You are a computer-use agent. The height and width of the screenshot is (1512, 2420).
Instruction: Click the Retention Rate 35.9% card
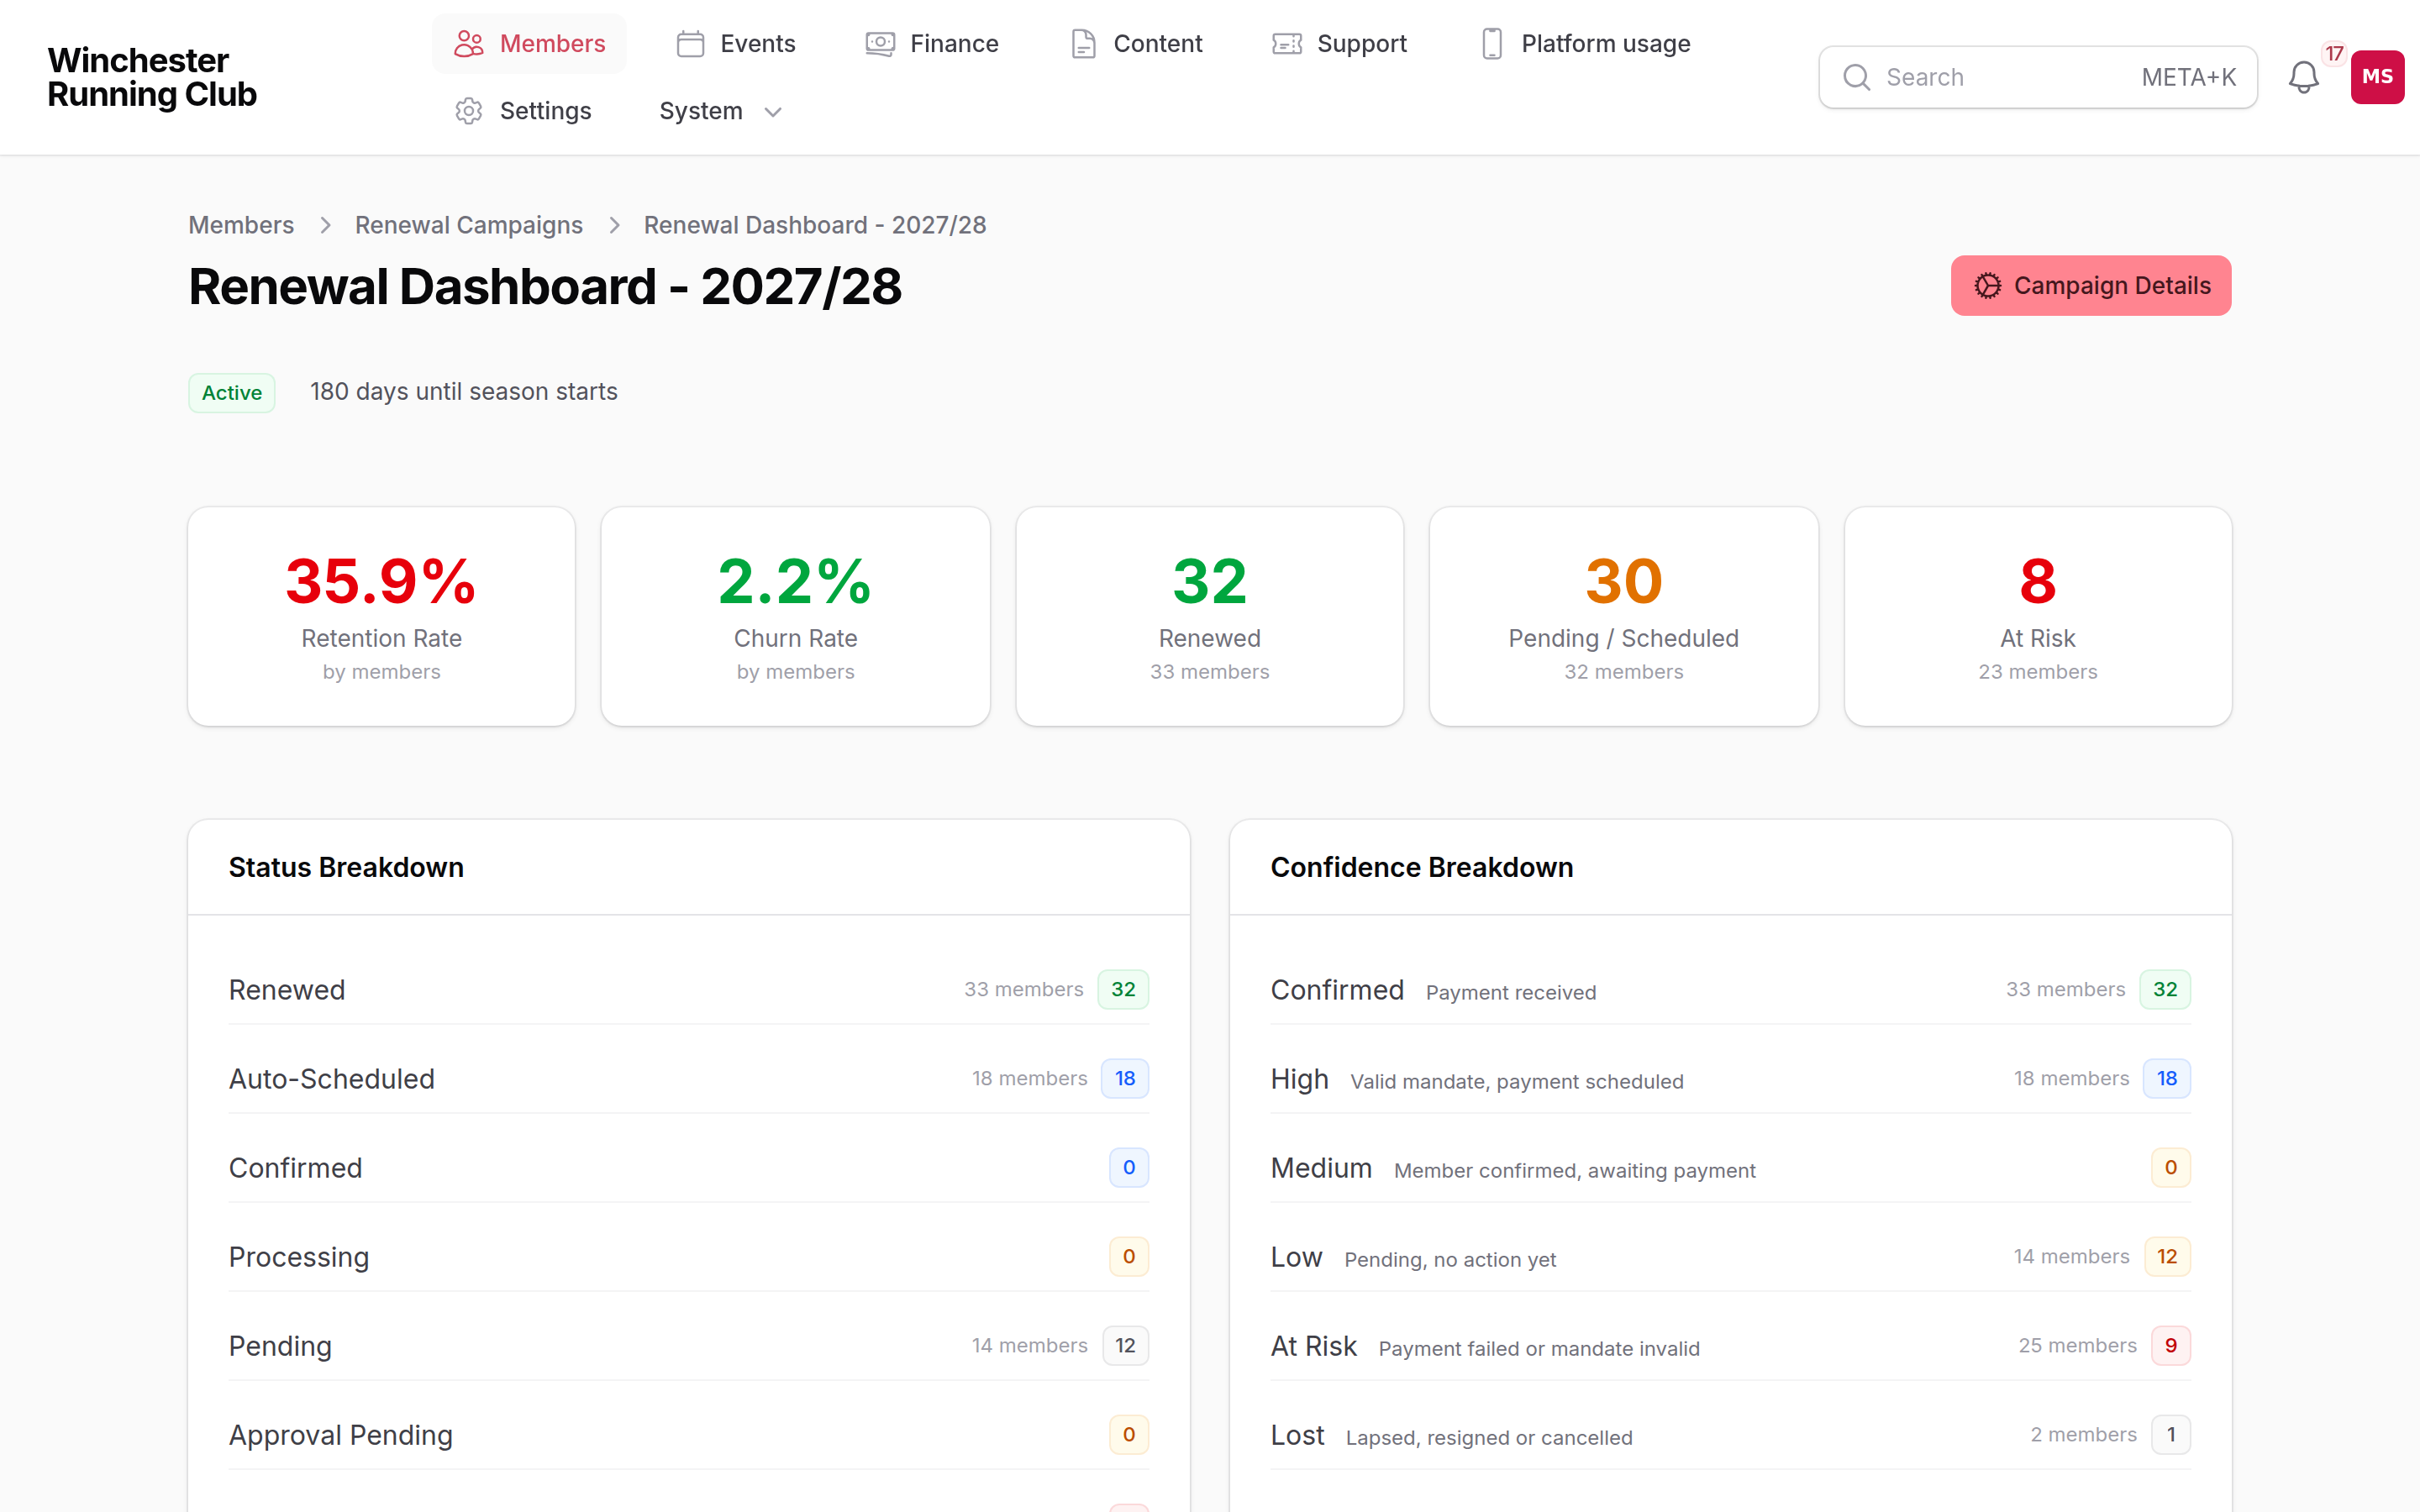coord(381,616)
